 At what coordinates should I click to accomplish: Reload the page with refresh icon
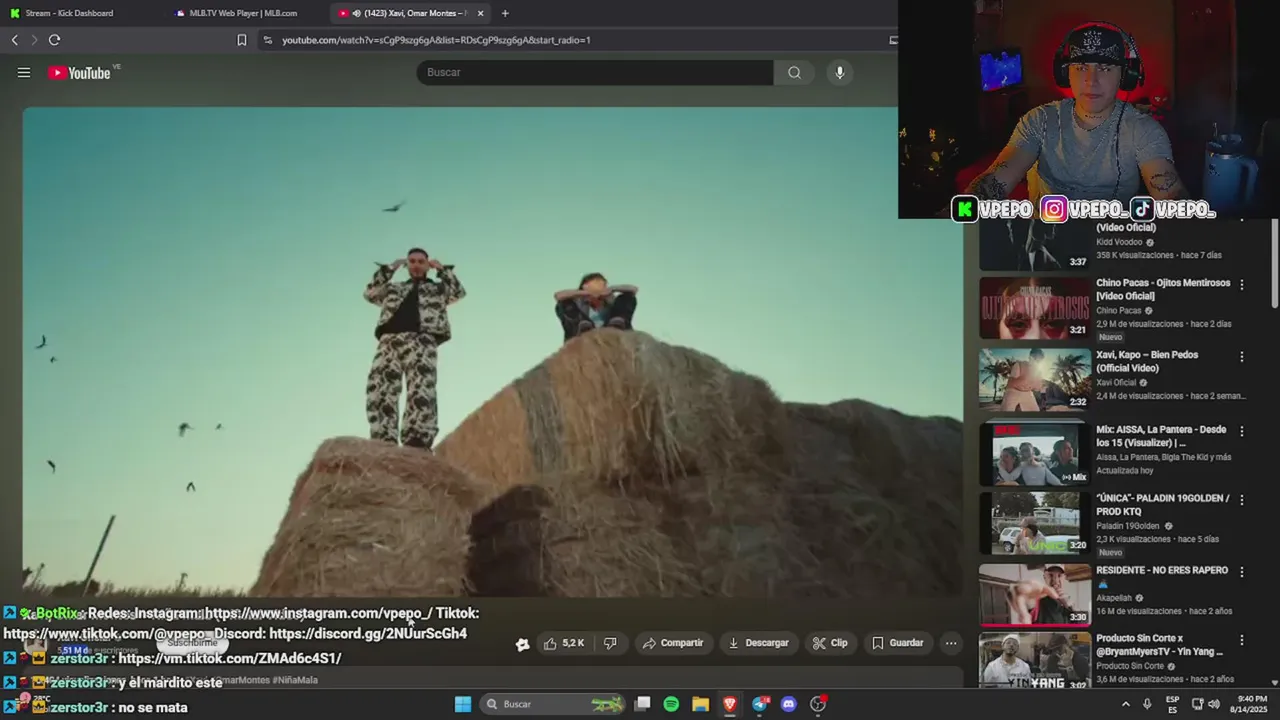[x=54, y=40]
